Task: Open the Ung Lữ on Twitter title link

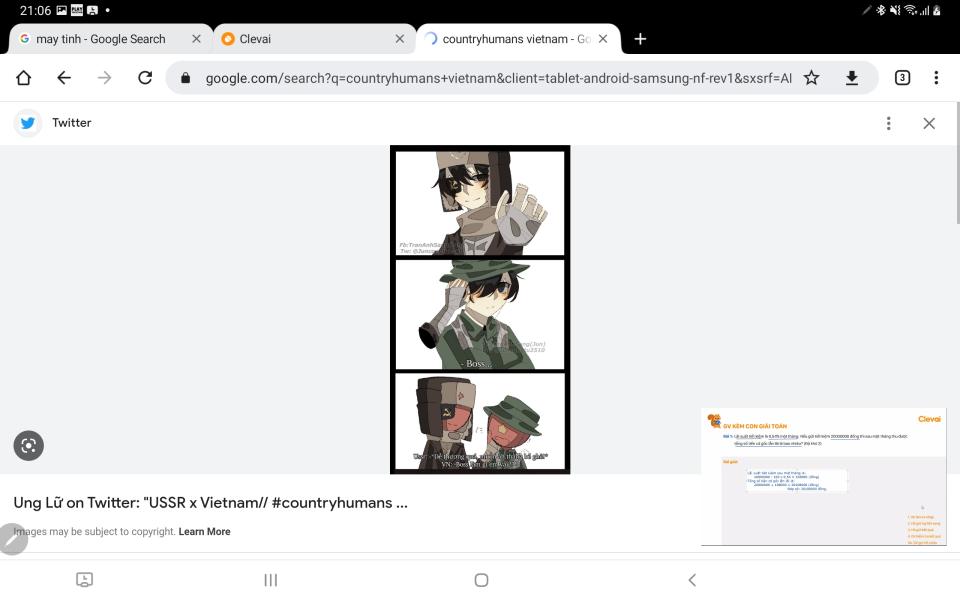Action: coord(211,503)
